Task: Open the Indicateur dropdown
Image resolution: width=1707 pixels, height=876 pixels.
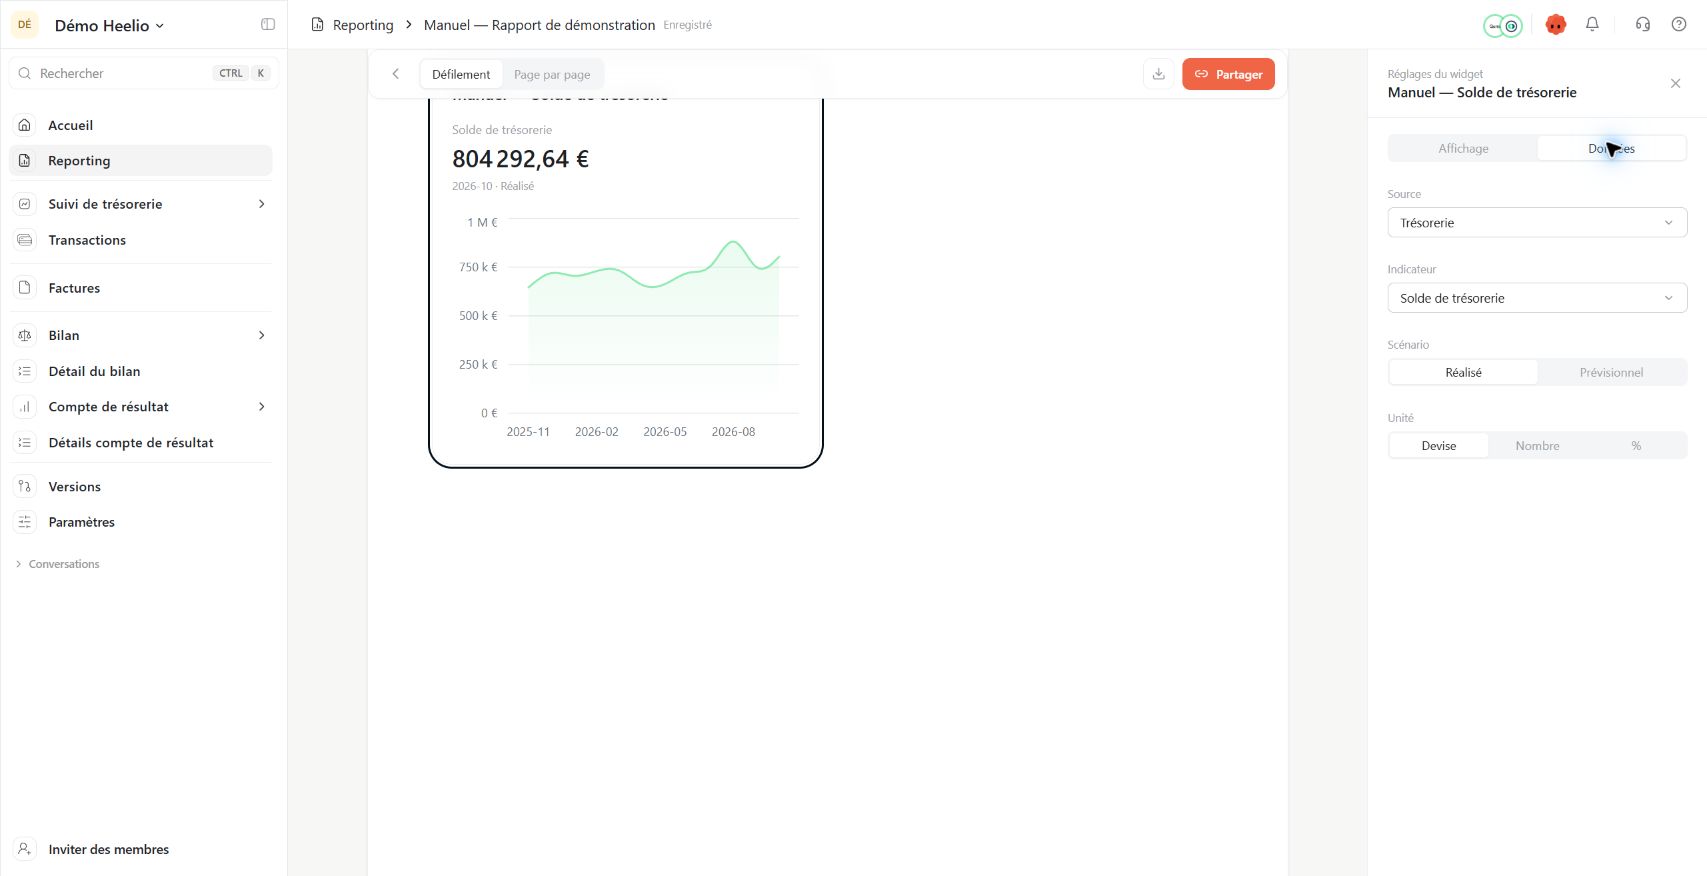Action: (1537, 298)
